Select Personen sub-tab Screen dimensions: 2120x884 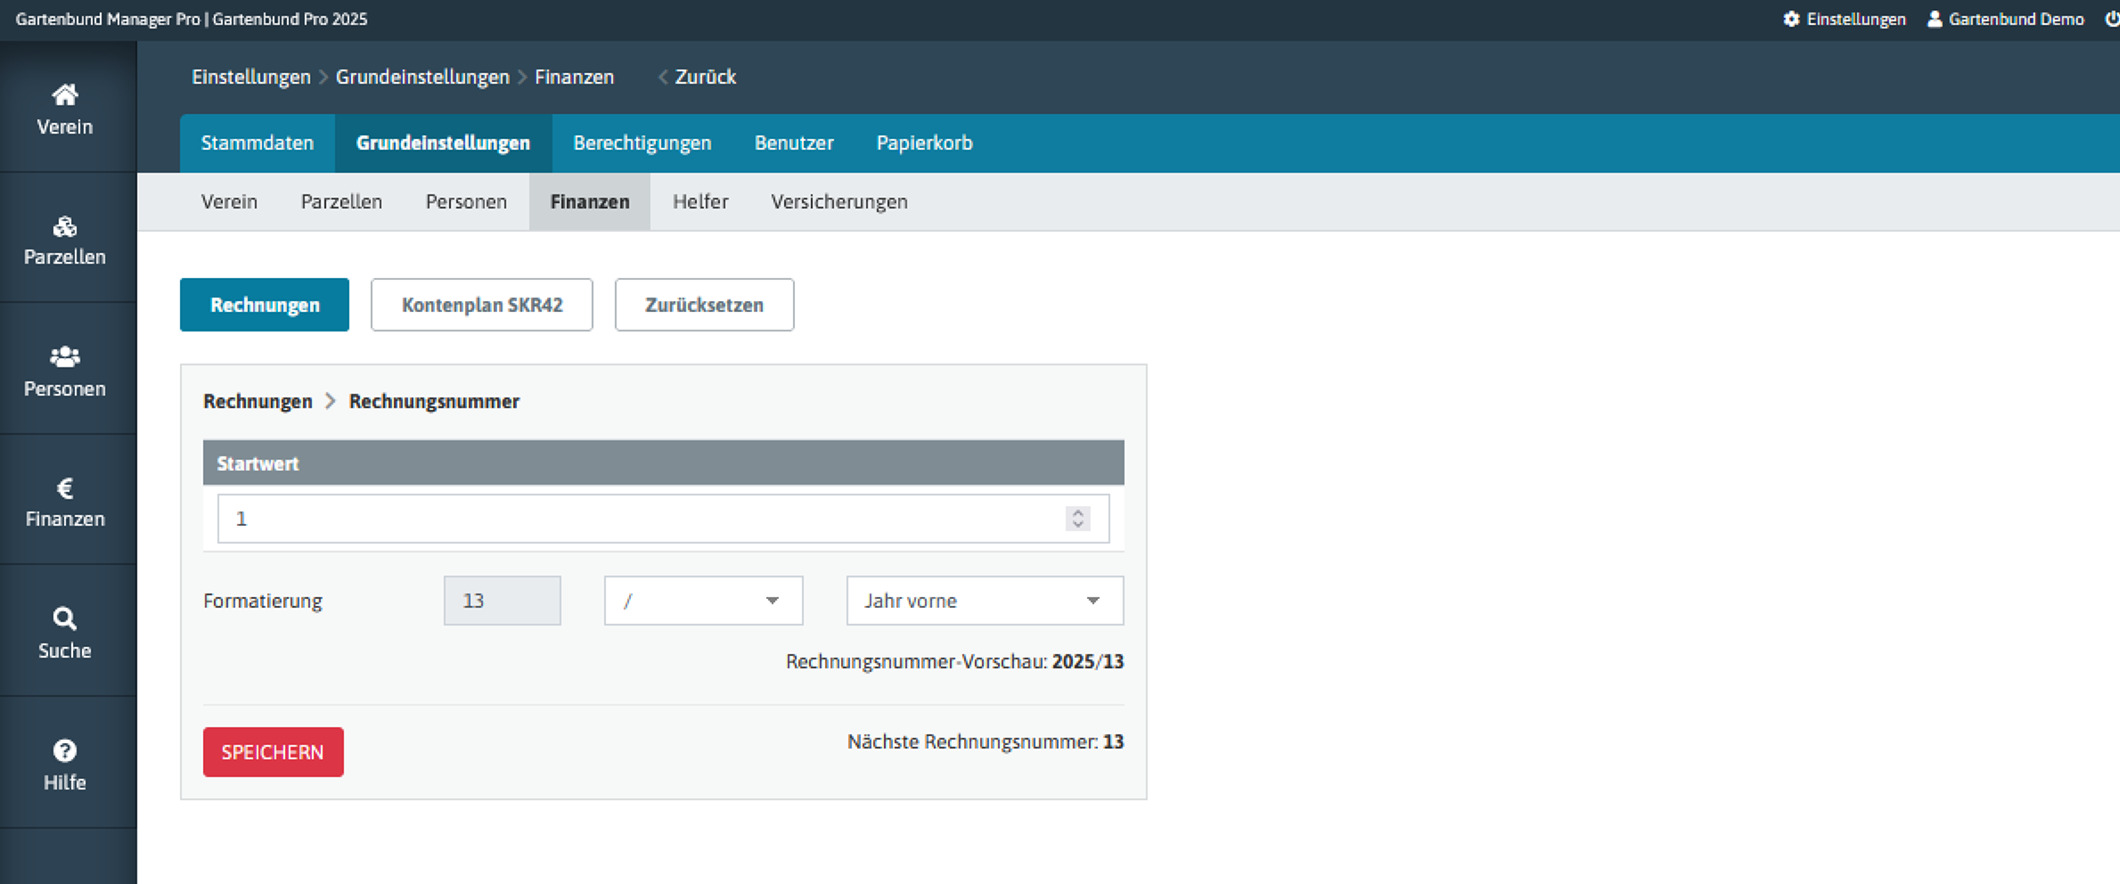pyautogui.click(x=466, y=202)
